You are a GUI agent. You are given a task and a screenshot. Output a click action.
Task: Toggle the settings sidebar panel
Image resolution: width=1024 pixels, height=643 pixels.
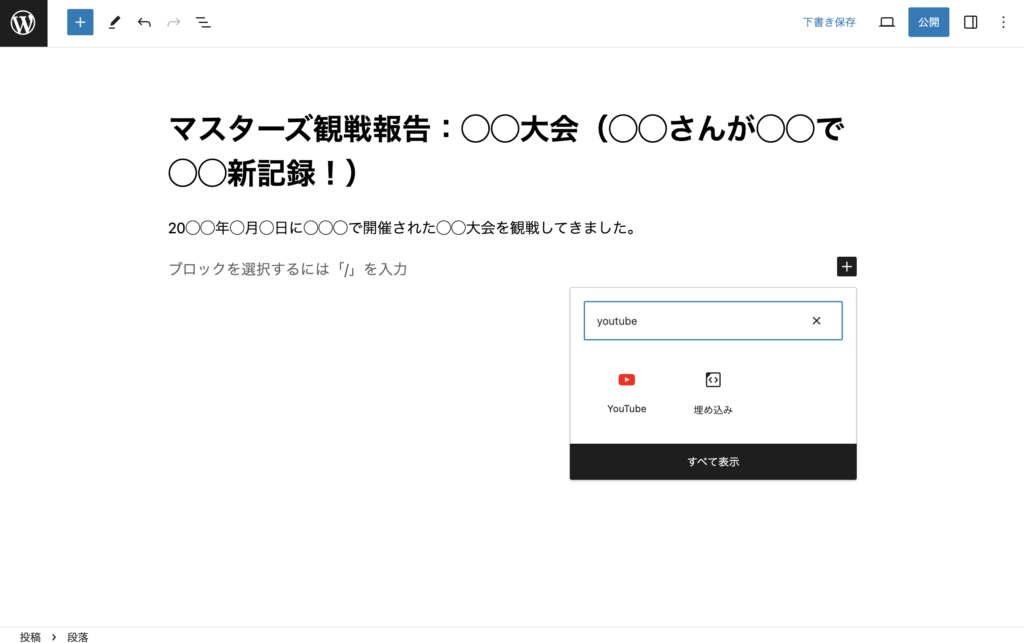click(x=970, y=22)
